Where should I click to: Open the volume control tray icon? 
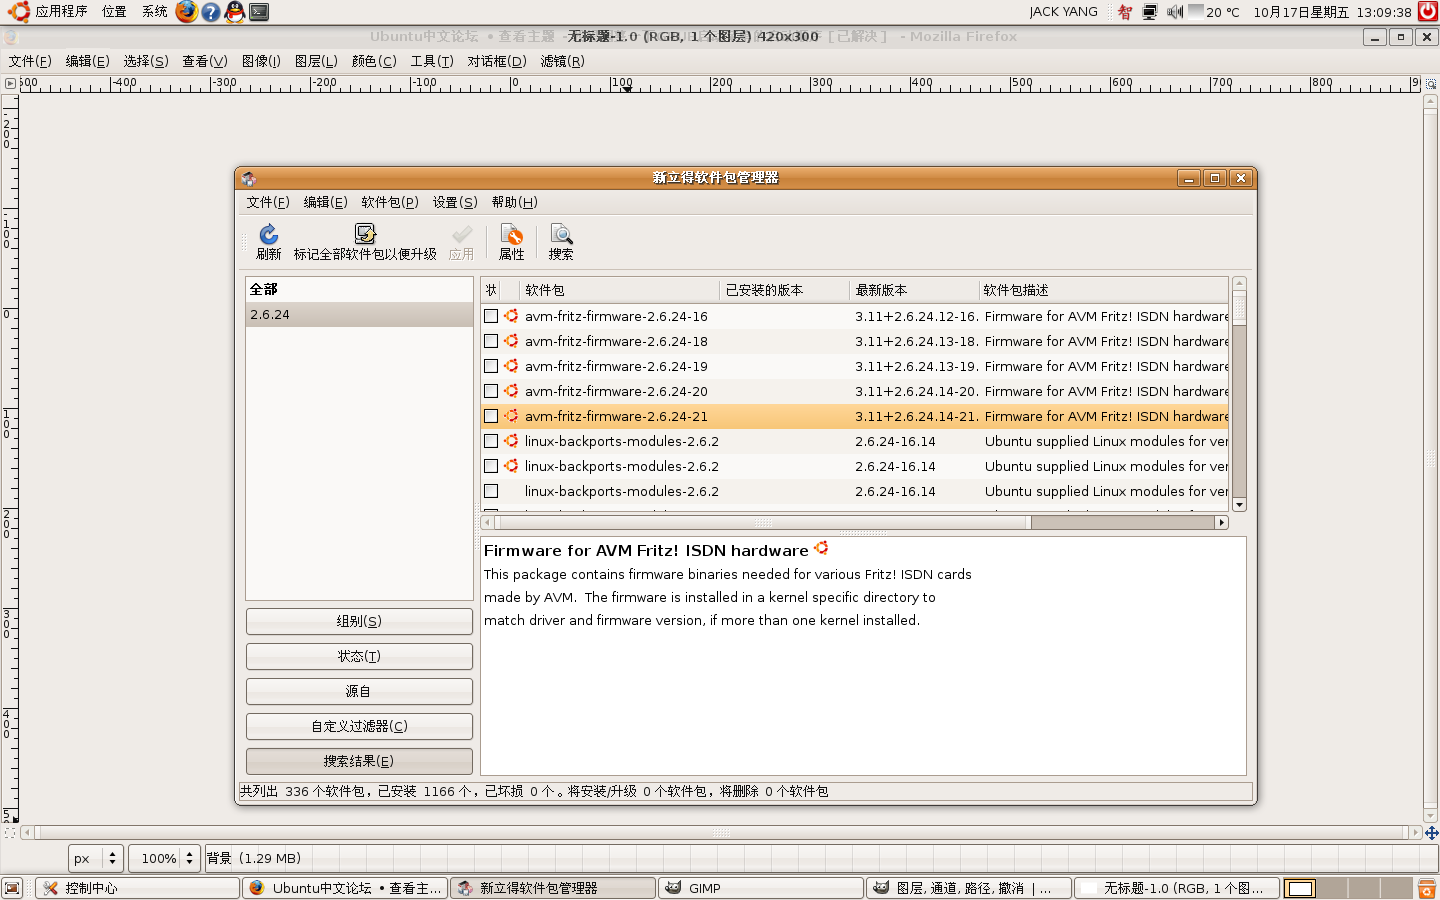[1175, 12]
